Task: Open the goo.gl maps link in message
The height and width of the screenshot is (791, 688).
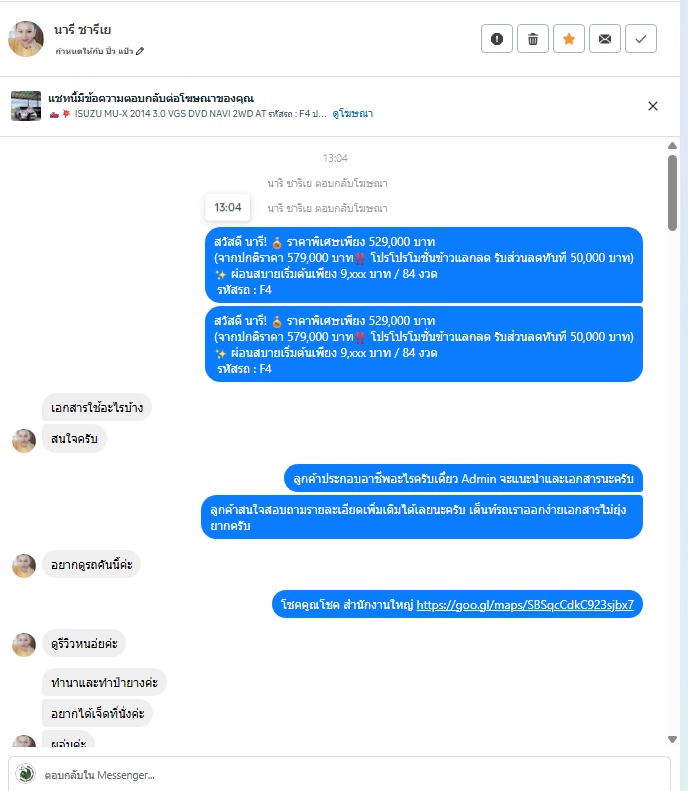Action: [525, 604]
